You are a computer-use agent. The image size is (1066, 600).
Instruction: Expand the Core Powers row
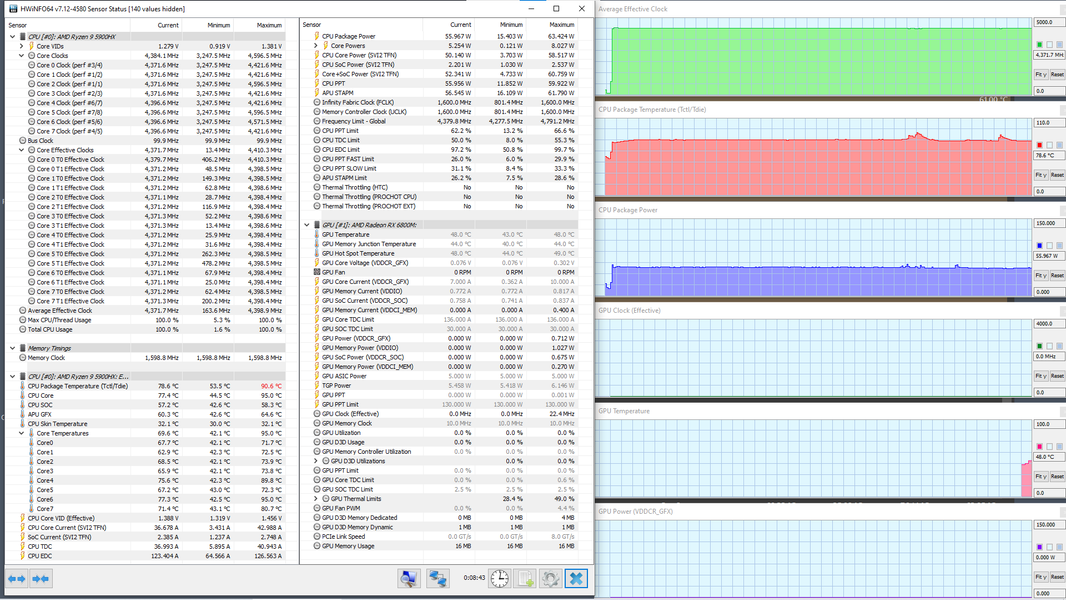pyautogui.click(x=315, y=46)
